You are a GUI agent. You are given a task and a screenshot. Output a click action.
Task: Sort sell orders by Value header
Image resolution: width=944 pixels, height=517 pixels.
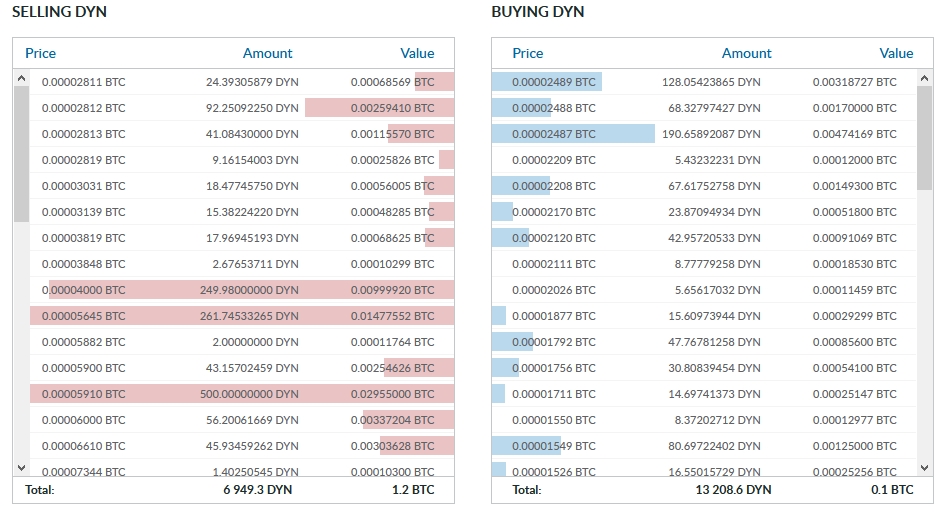(417, 53)
